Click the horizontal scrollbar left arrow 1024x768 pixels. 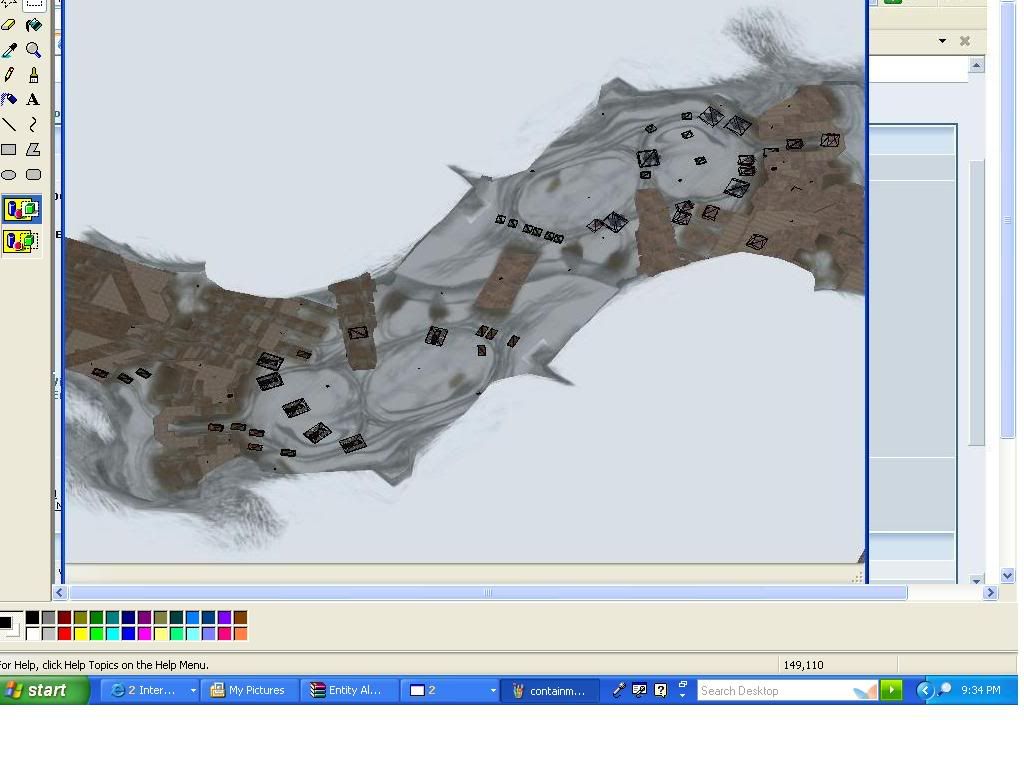tap(59, 593)
